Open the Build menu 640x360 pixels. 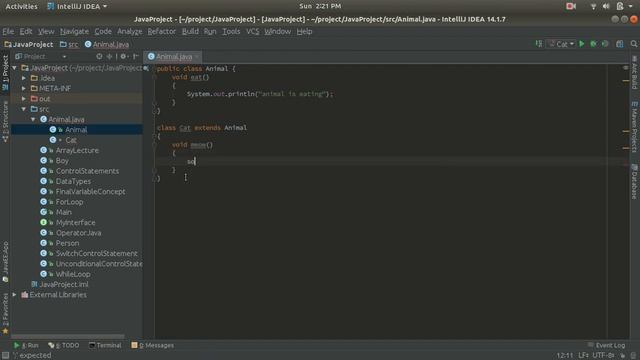[190, 31]
